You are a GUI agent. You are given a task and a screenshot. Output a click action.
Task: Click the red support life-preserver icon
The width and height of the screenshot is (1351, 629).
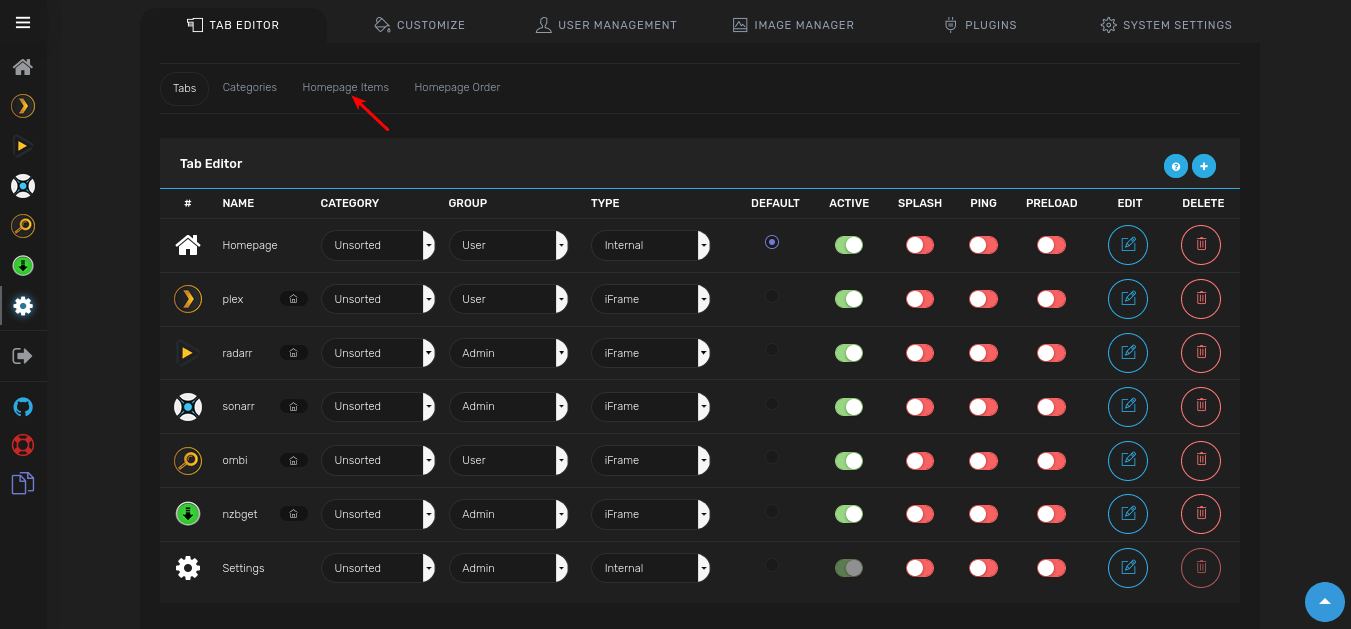22,445
